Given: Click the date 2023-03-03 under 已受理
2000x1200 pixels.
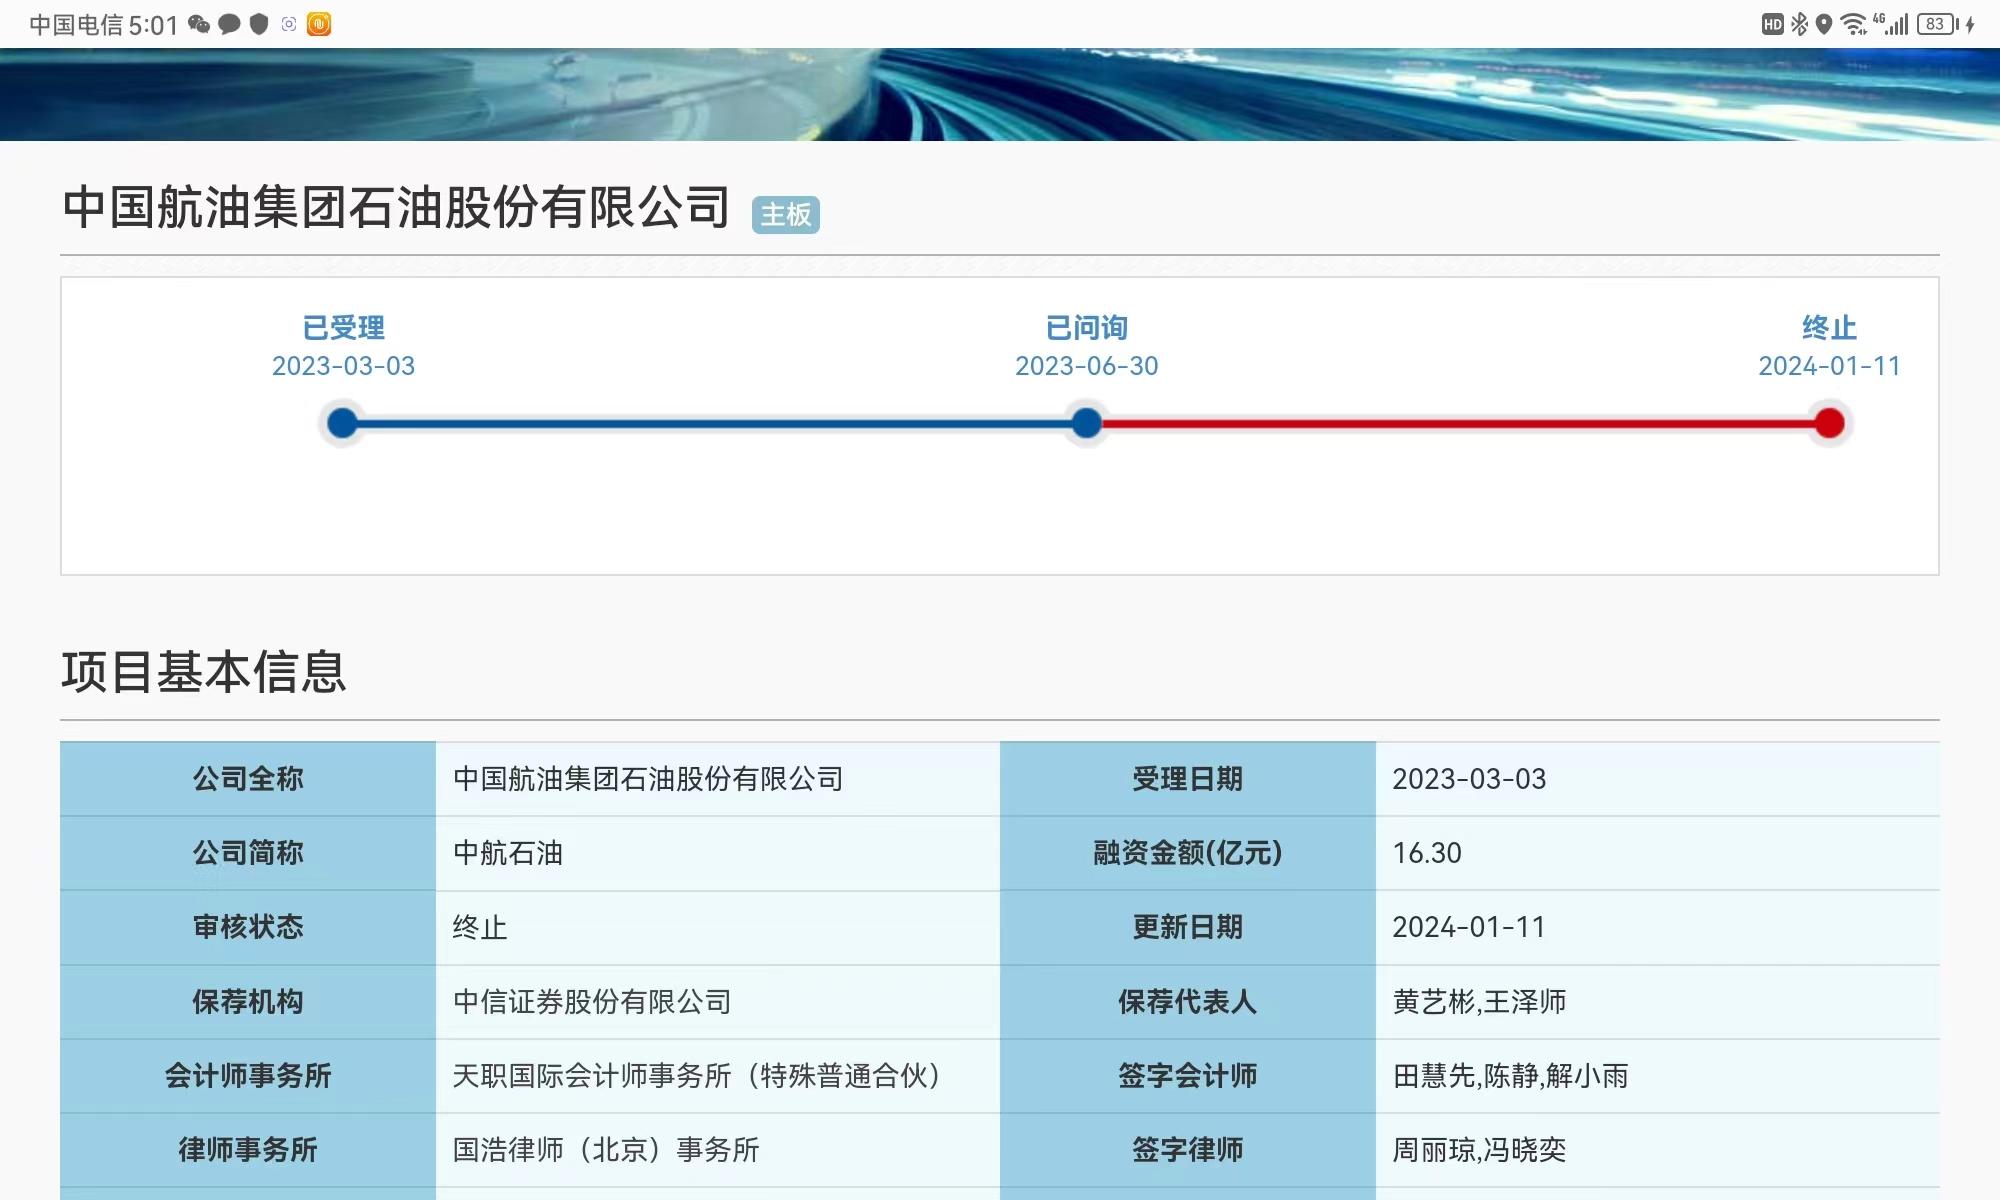Looking at the screenshot, I should tap(343, 366).
